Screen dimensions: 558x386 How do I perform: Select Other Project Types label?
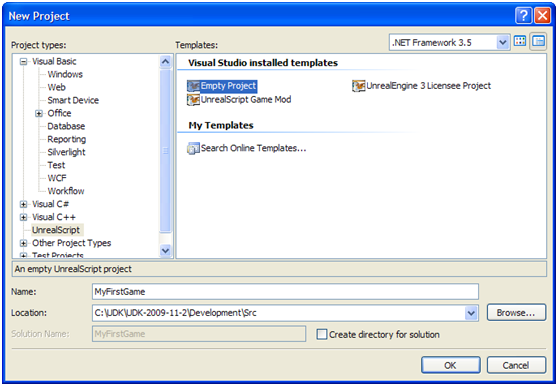(x=72, y=243)
